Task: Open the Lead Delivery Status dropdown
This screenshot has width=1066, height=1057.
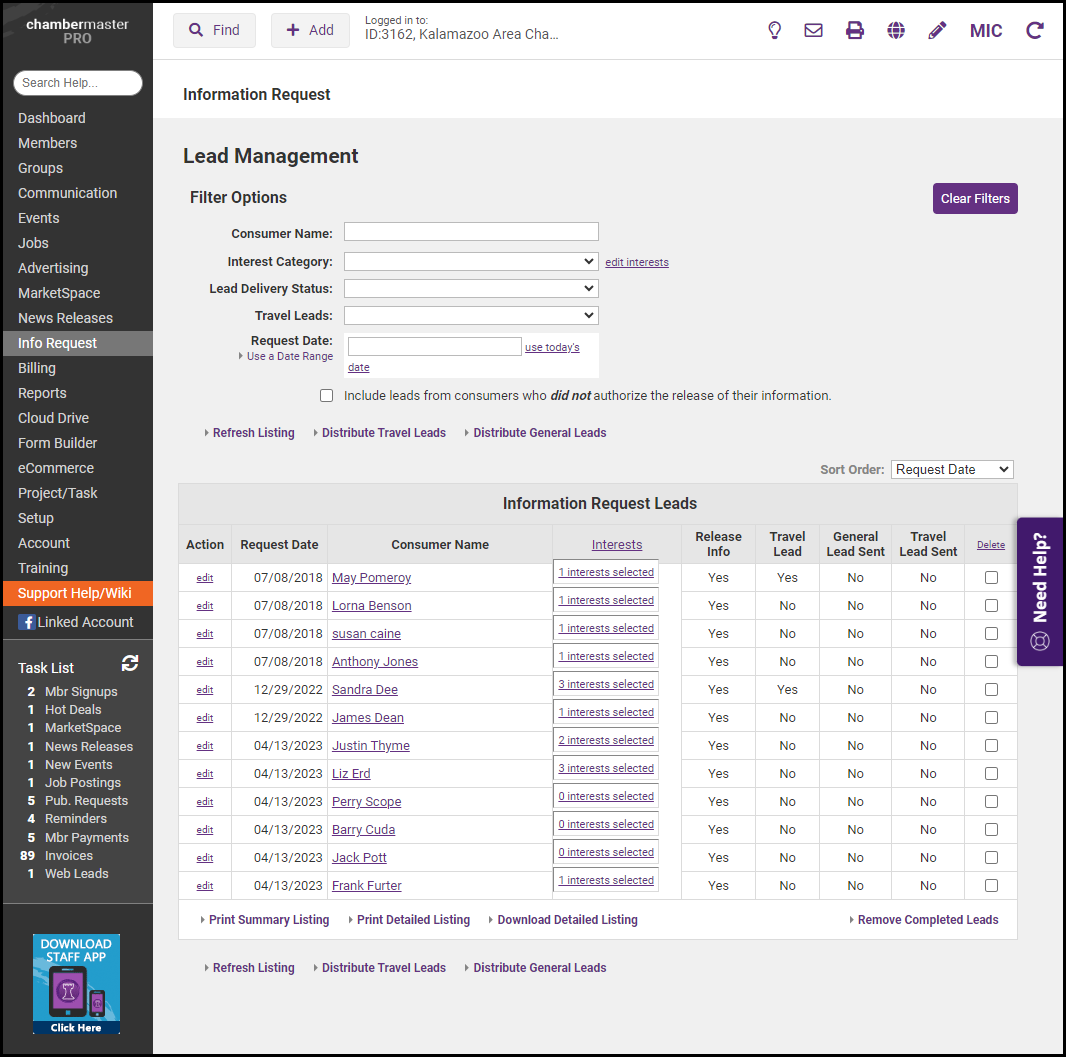Action: (x=471, y=288)
